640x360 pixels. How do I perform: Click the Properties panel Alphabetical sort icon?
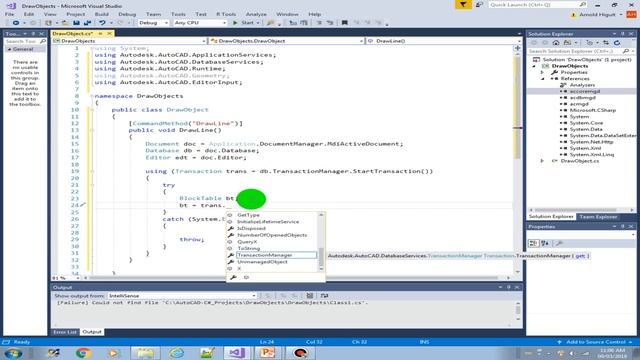click(x=545, y=243)
